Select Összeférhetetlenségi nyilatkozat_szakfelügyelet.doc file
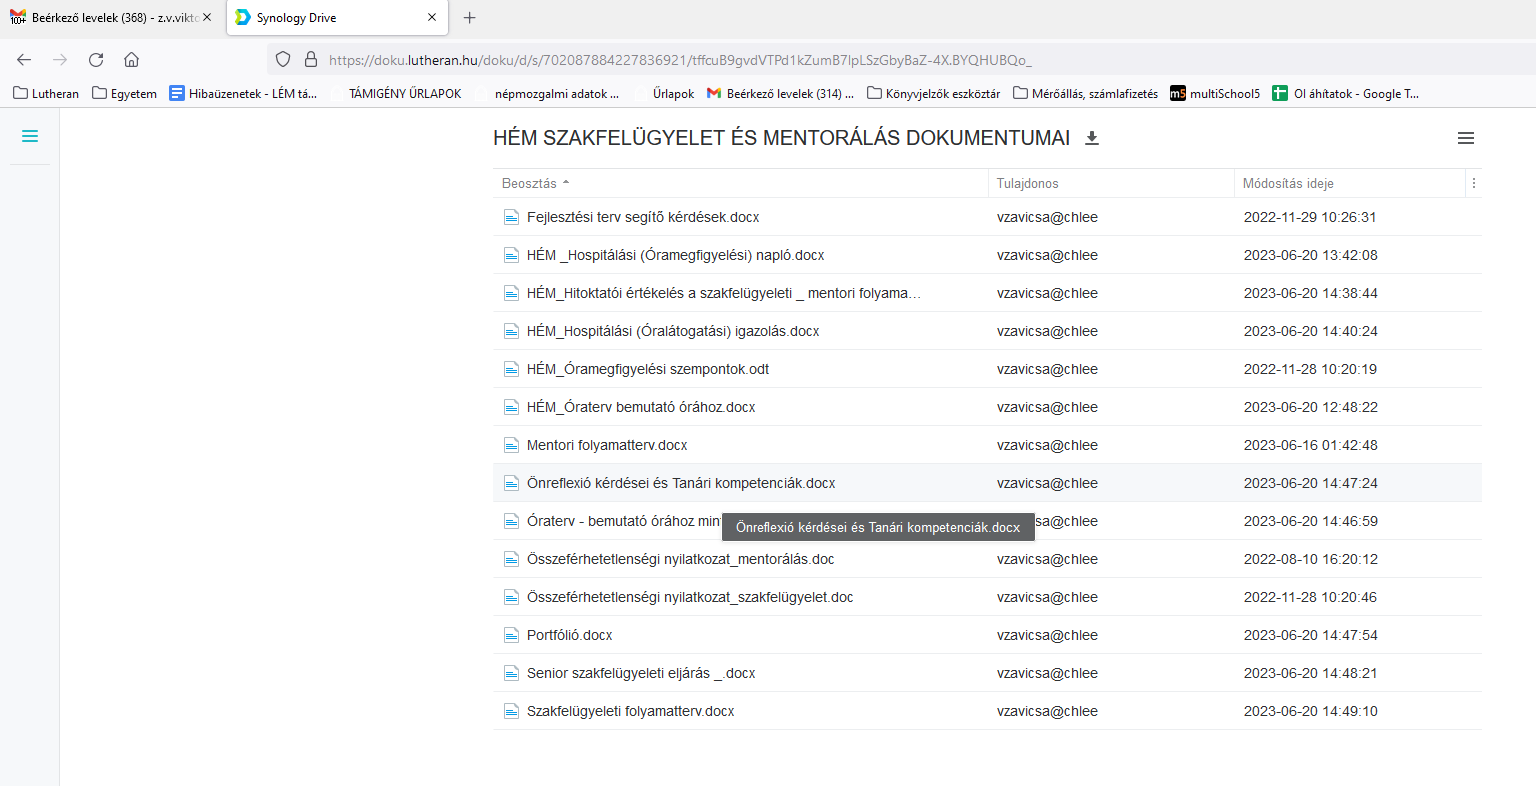The image size is (1536, 786). point(690,597)
